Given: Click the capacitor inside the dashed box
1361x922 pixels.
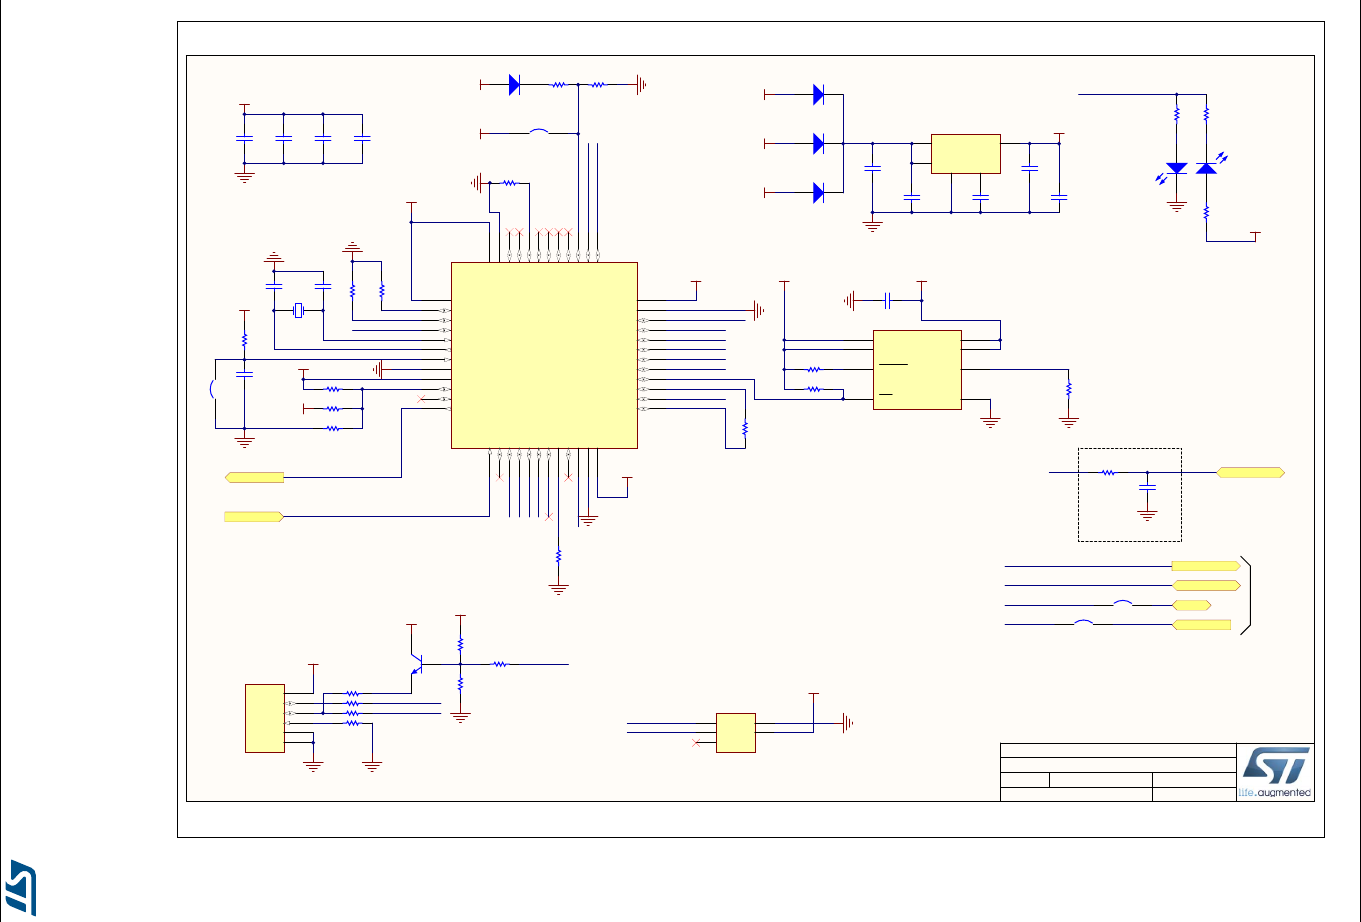Looking at the screenshot, I should pyautogui.click(x=1147, y=487).
